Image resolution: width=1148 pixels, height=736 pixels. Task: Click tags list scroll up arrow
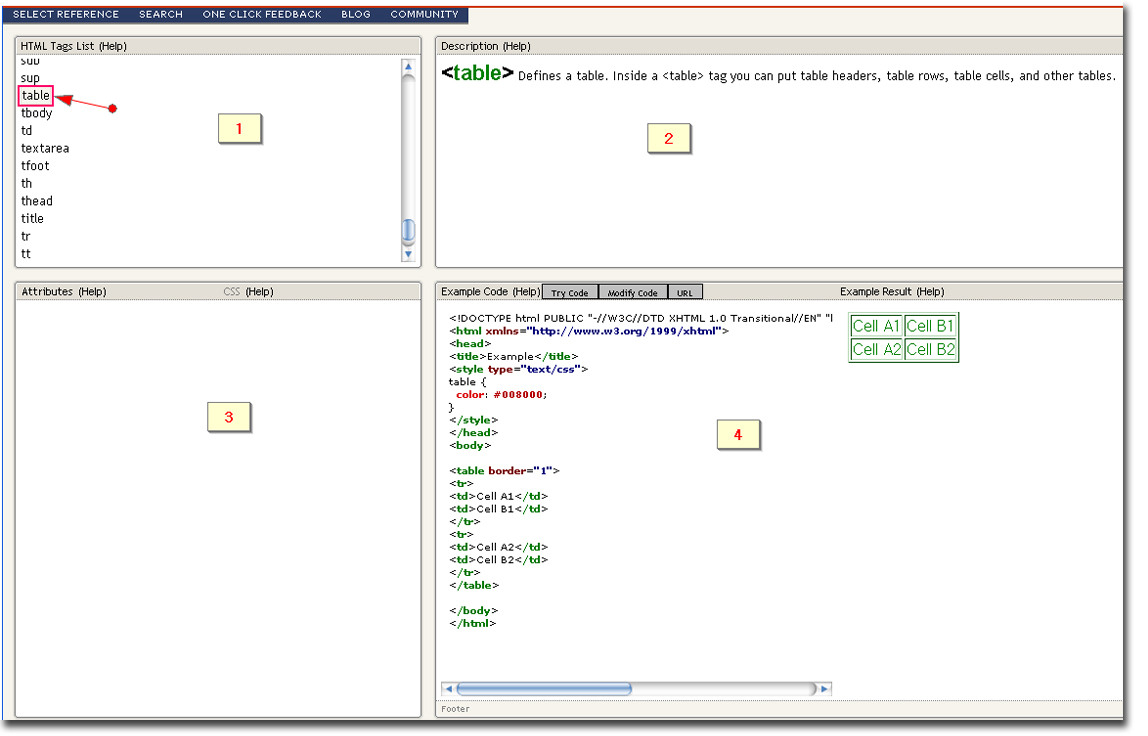409,67
